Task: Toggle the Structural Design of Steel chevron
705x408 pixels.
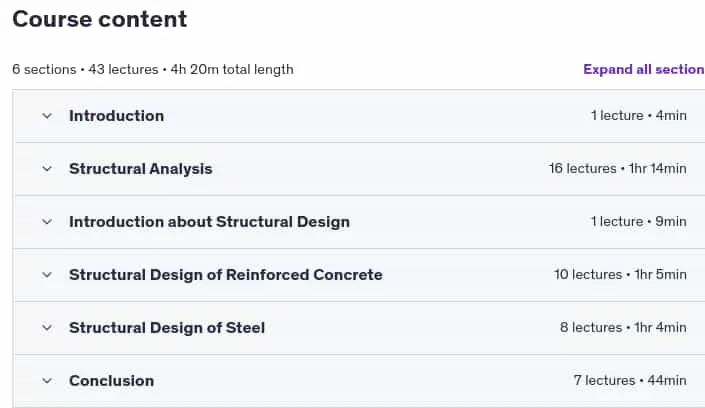Action: [47, 328]
